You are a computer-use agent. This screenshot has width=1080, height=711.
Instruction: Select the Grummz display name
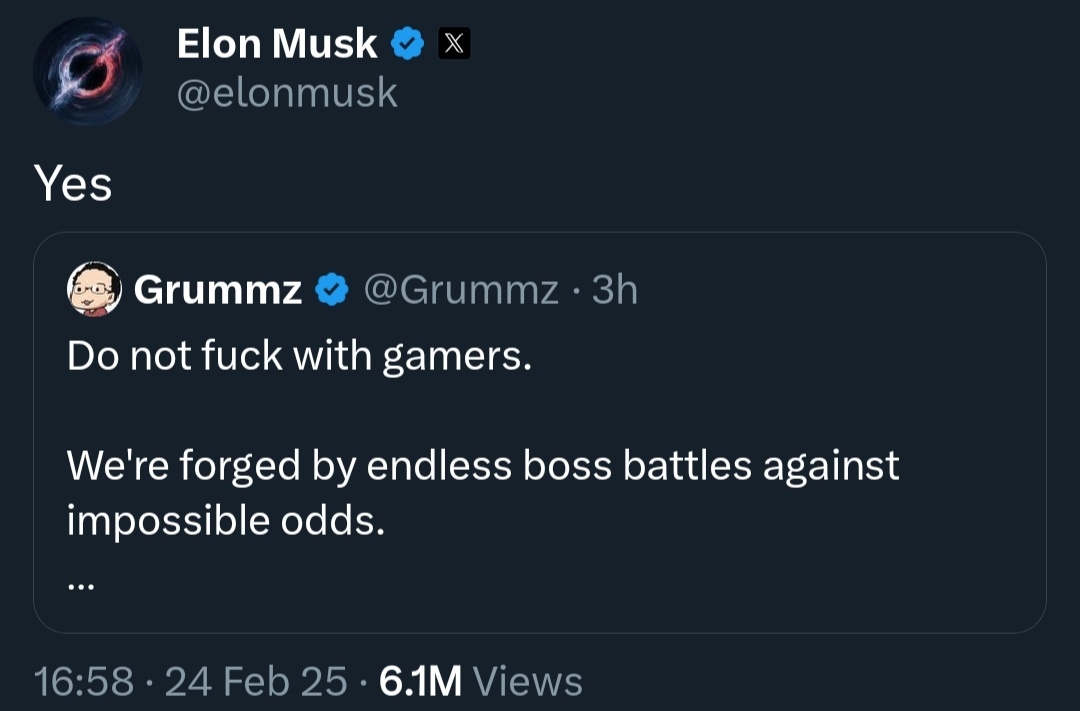pyautogui.click(x=218, y=290)
